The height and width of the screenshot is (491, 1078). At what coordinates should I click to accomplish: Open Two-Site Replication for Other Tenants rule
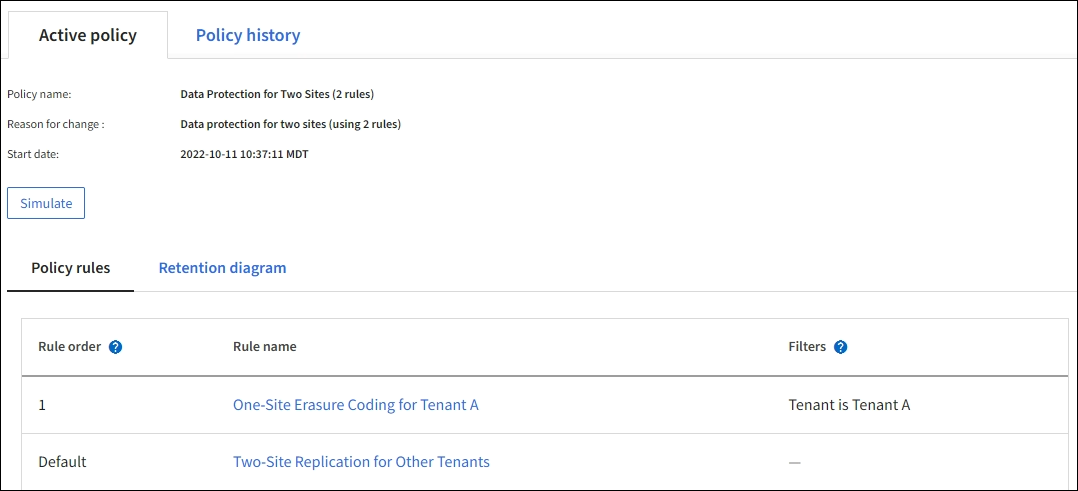pyautogui.click(x=361, y=462)
